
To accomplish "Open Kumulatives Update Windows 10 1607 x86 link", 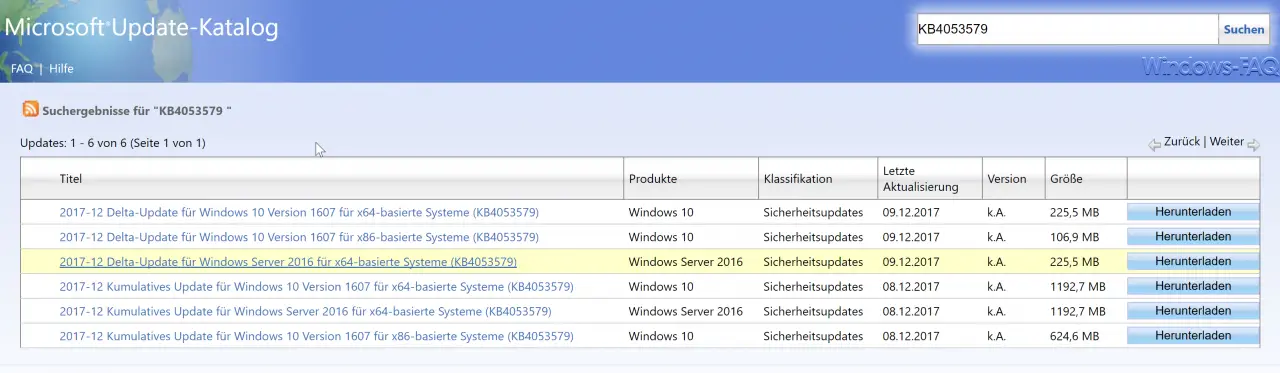I will pos(316,336).
